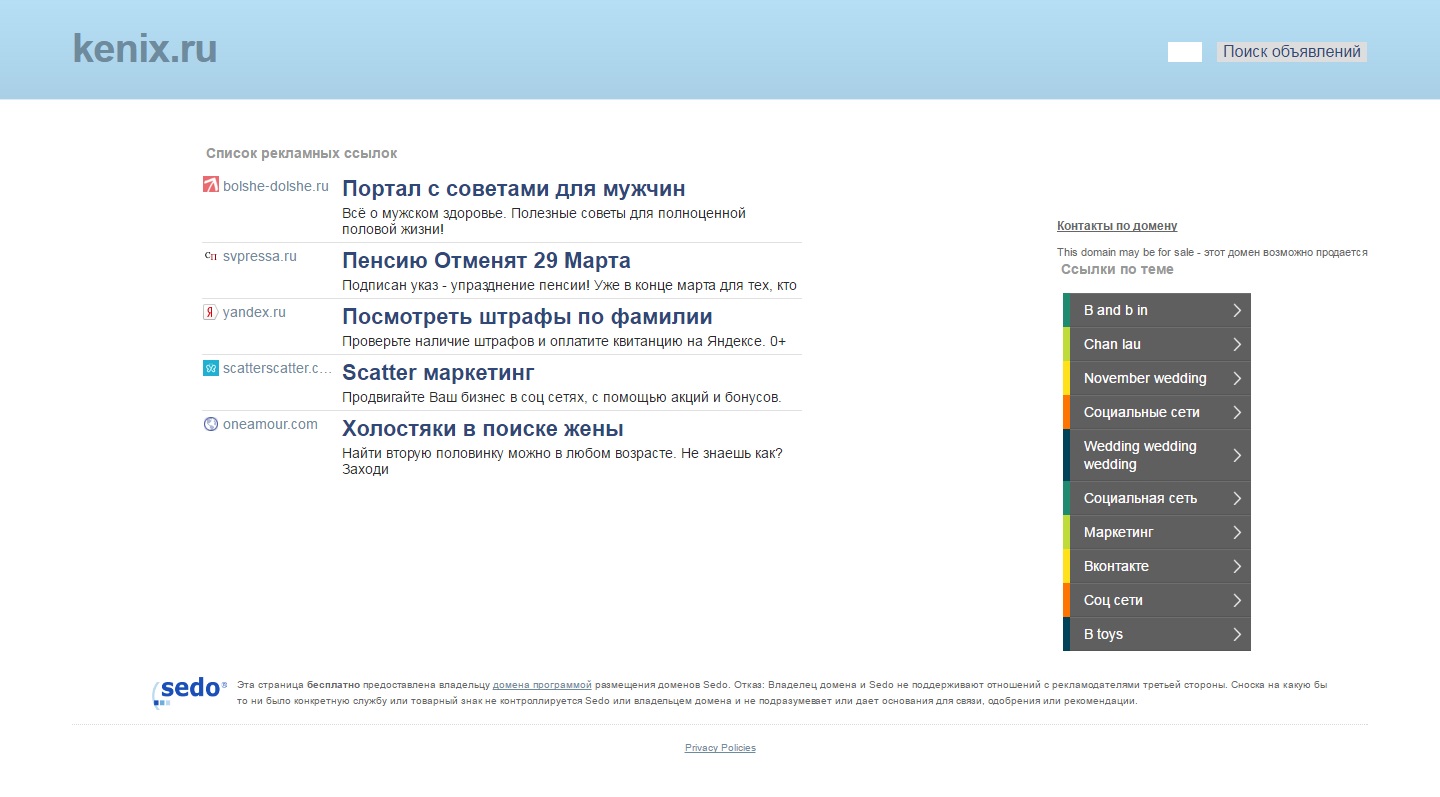Screen dimensions: 1440x797
Task: Click the bolshe-dolshe.ru favicon icon
Action: [x=211, y=184]
